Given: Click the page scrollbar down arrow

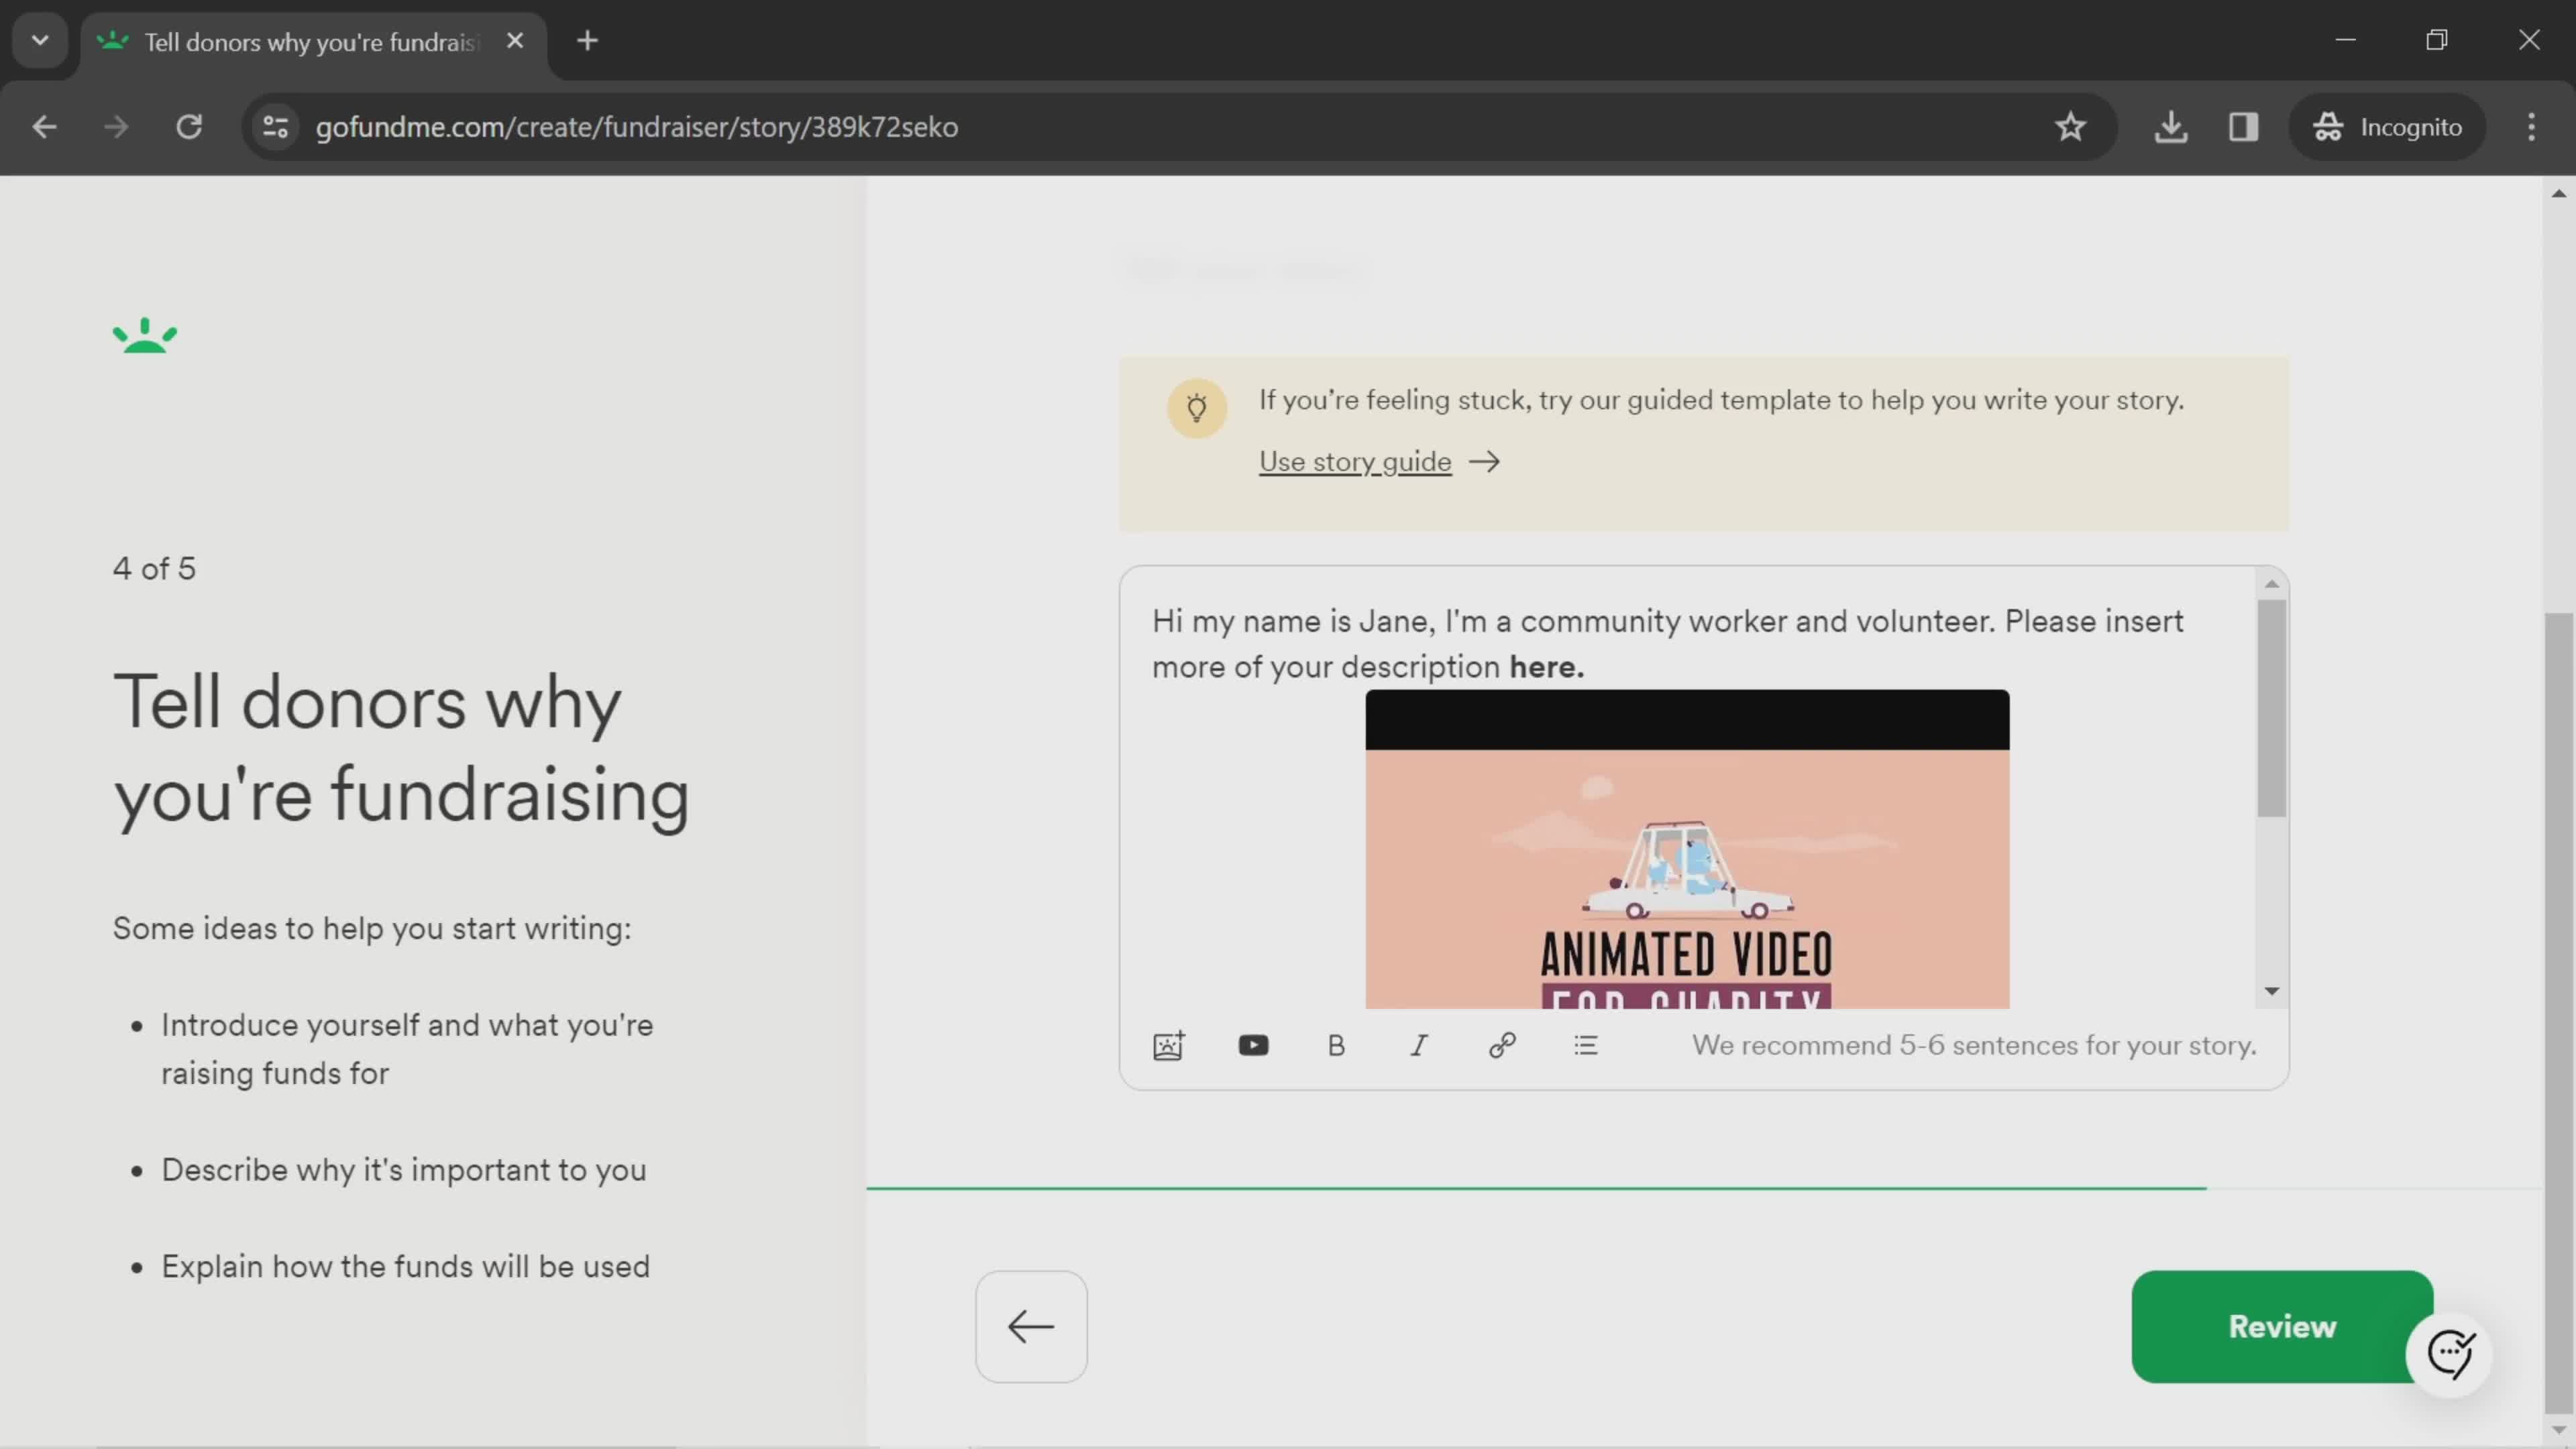Looking at the screenshot, I should [2559, 1431].
